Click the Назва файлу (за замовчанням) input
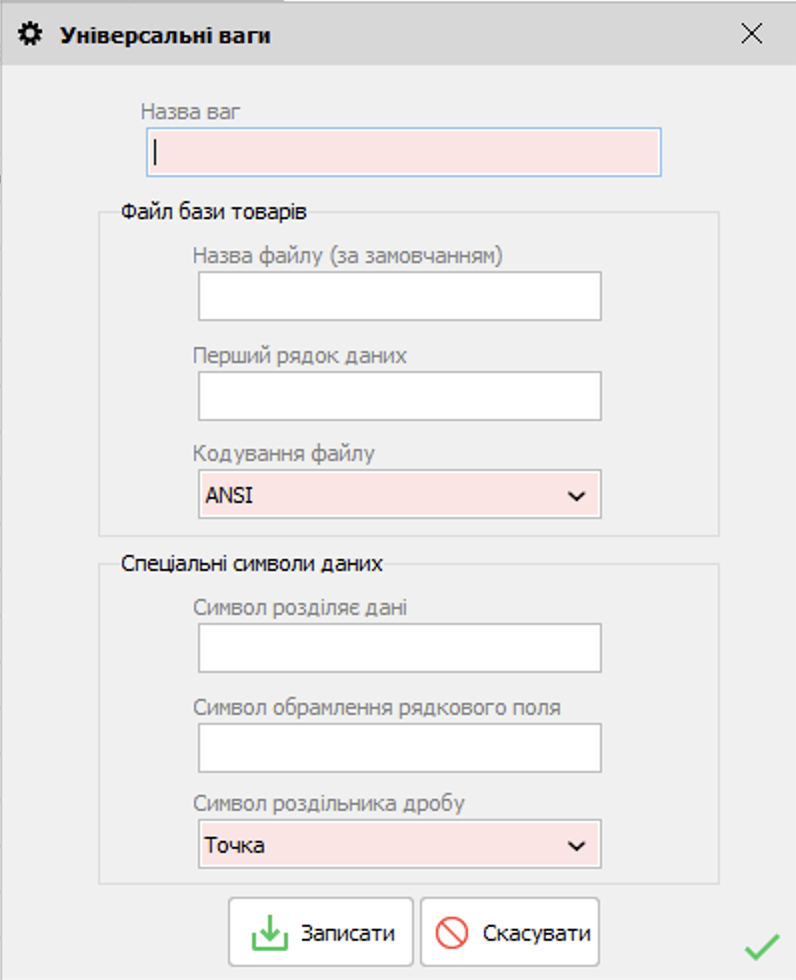This screenshot has width=796, height=980. tap(399, 296)
